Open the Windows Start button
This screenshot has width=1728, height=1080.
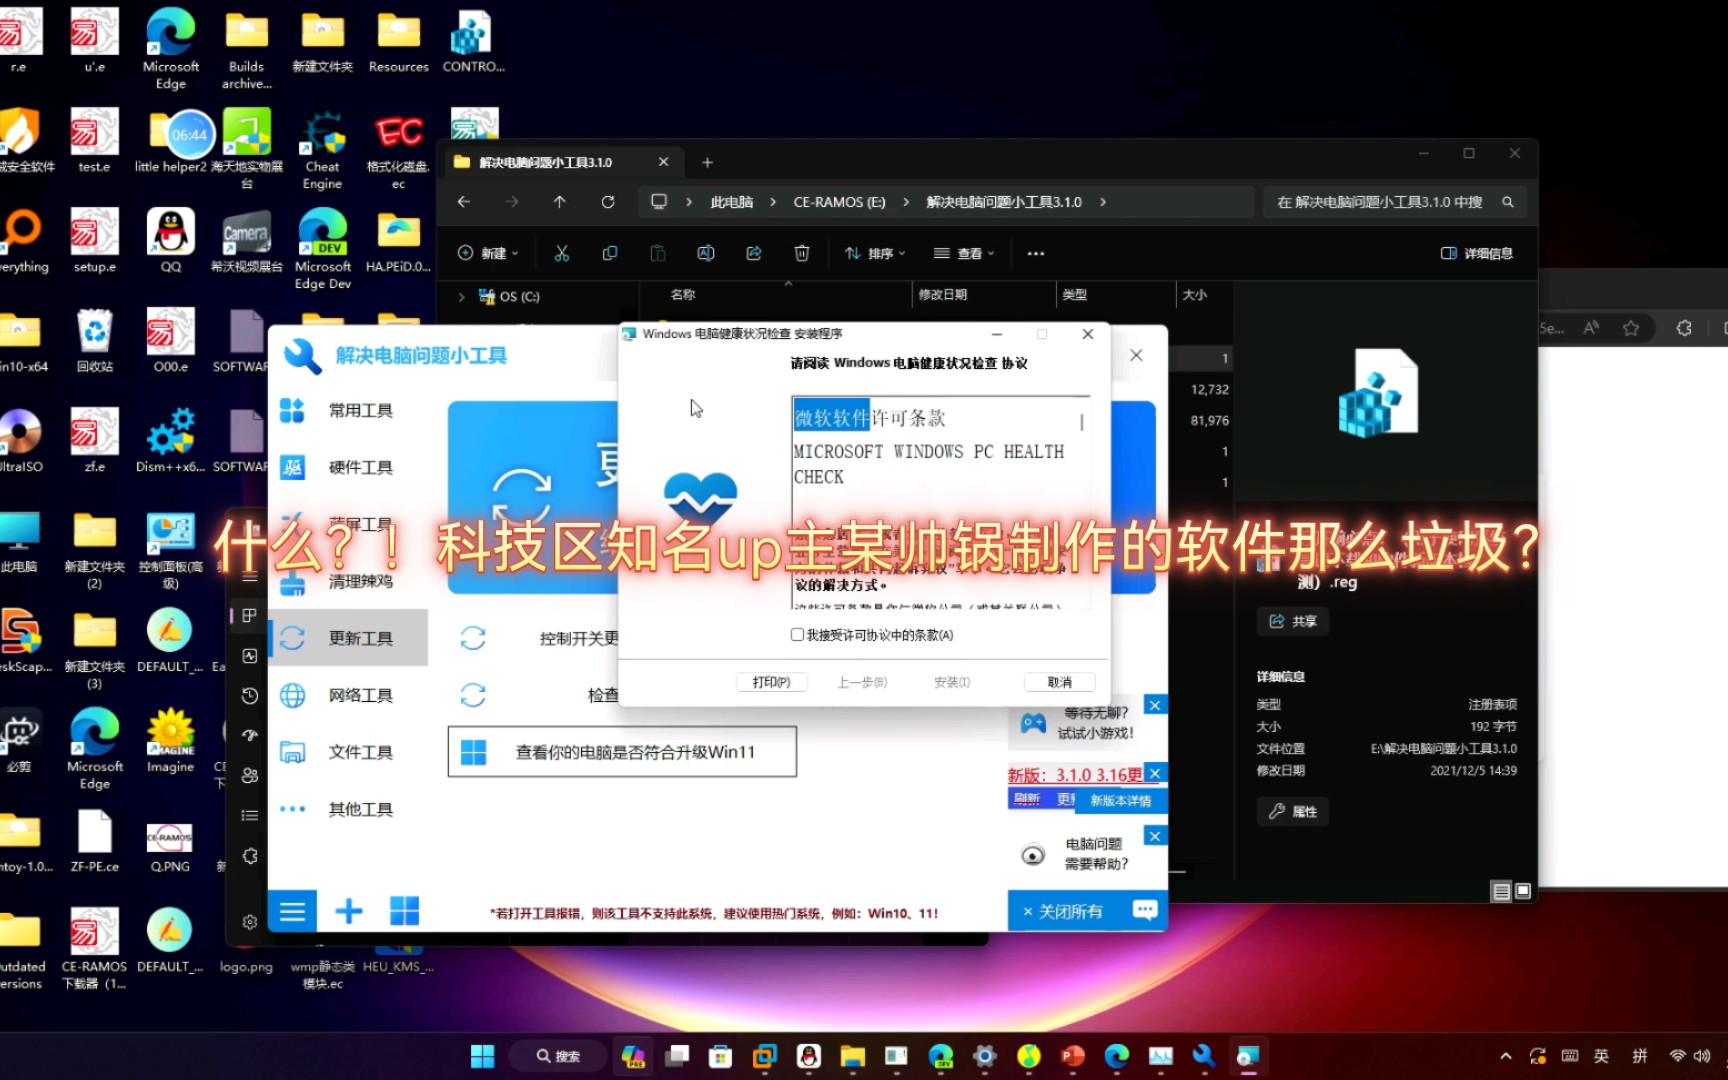tap(483, 1056)
